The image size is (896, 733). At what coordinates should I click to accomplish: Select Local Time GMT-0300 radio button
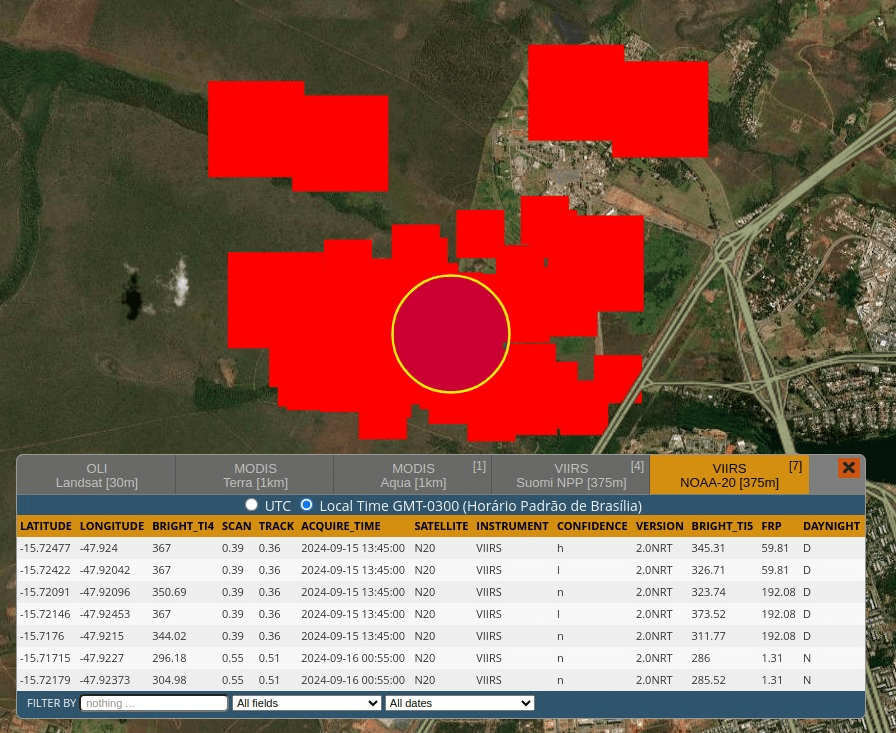(x=307, y=505)
